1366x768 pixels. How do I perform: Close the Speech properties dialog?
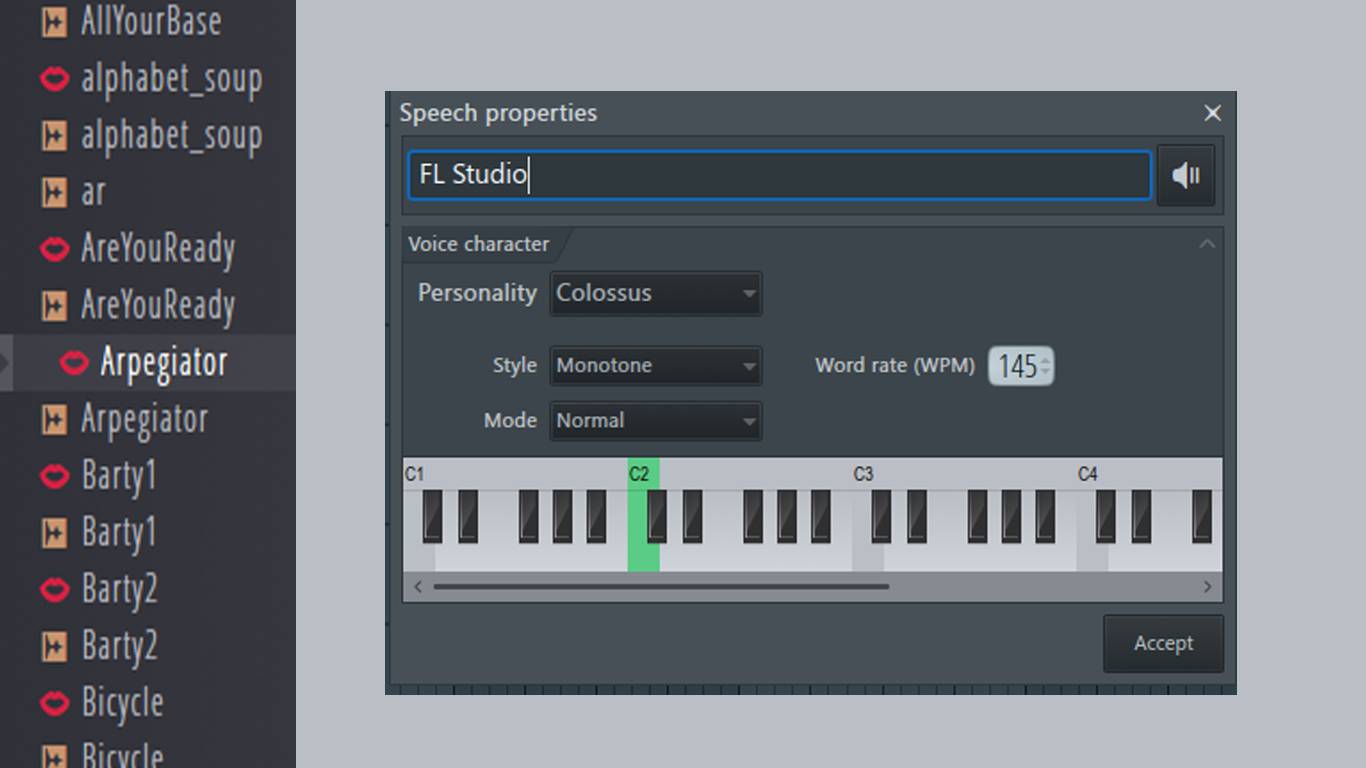pos(1212,113)
